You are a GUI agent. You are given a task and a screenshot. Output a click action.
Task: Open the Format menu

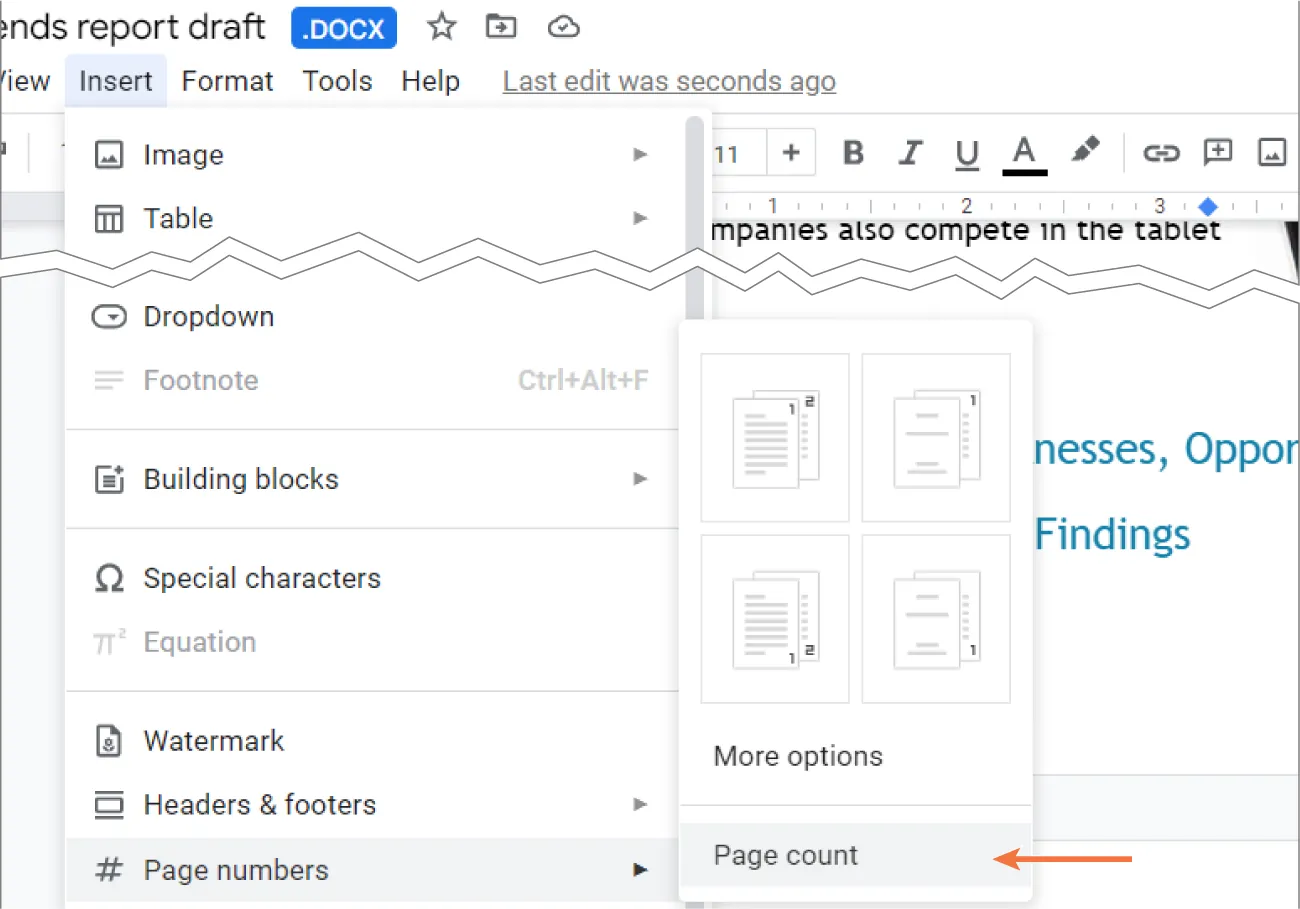[x=227, y=81]
